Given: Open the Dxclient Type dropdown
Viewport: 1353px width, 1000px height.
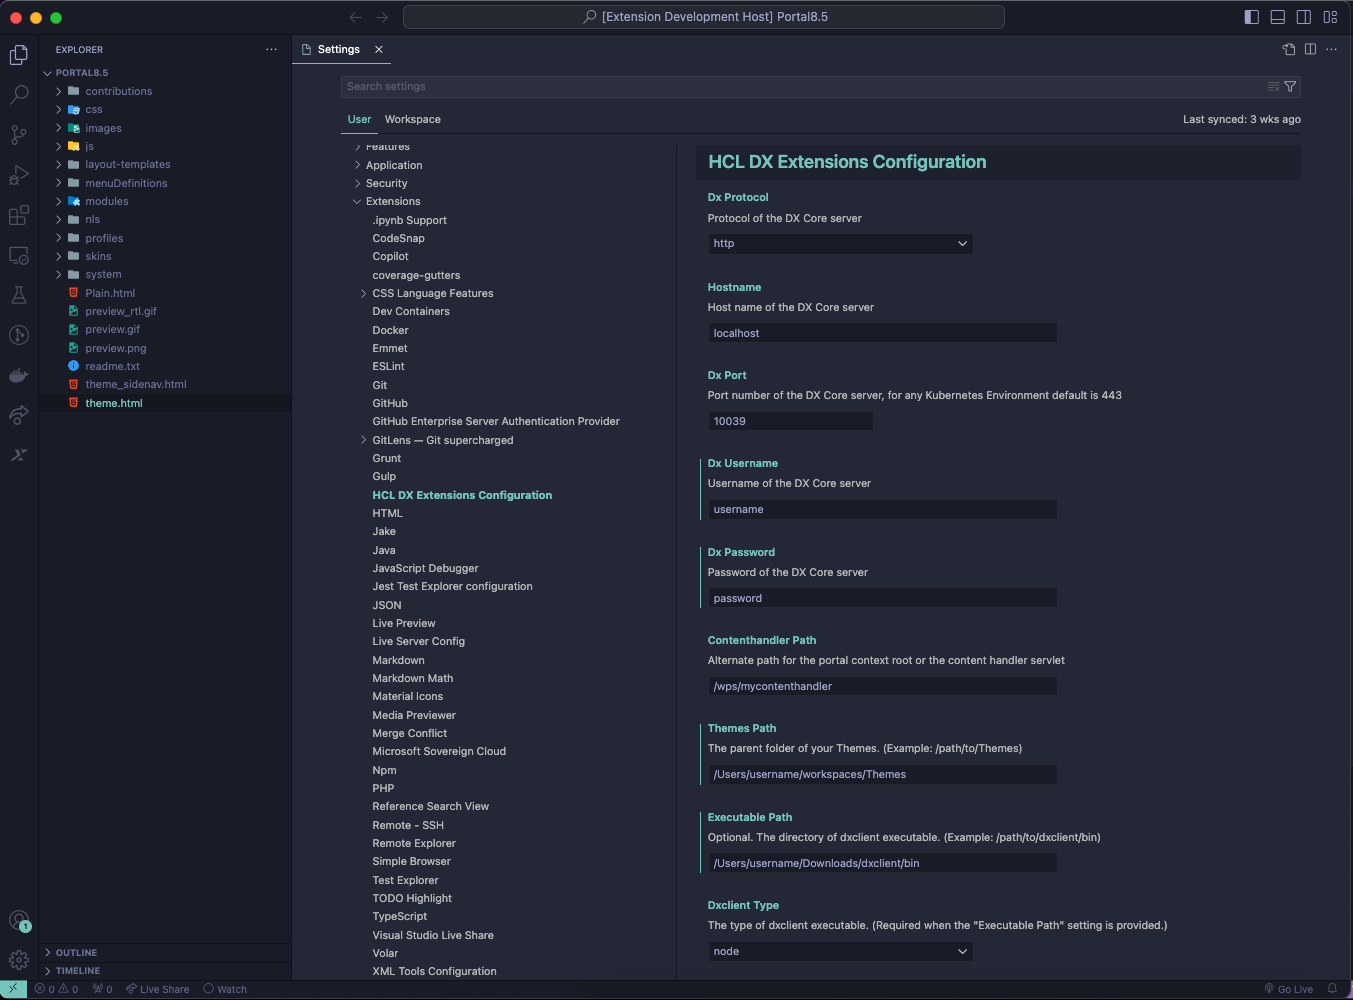Looking at the screenshot, I should coord(840,951).
